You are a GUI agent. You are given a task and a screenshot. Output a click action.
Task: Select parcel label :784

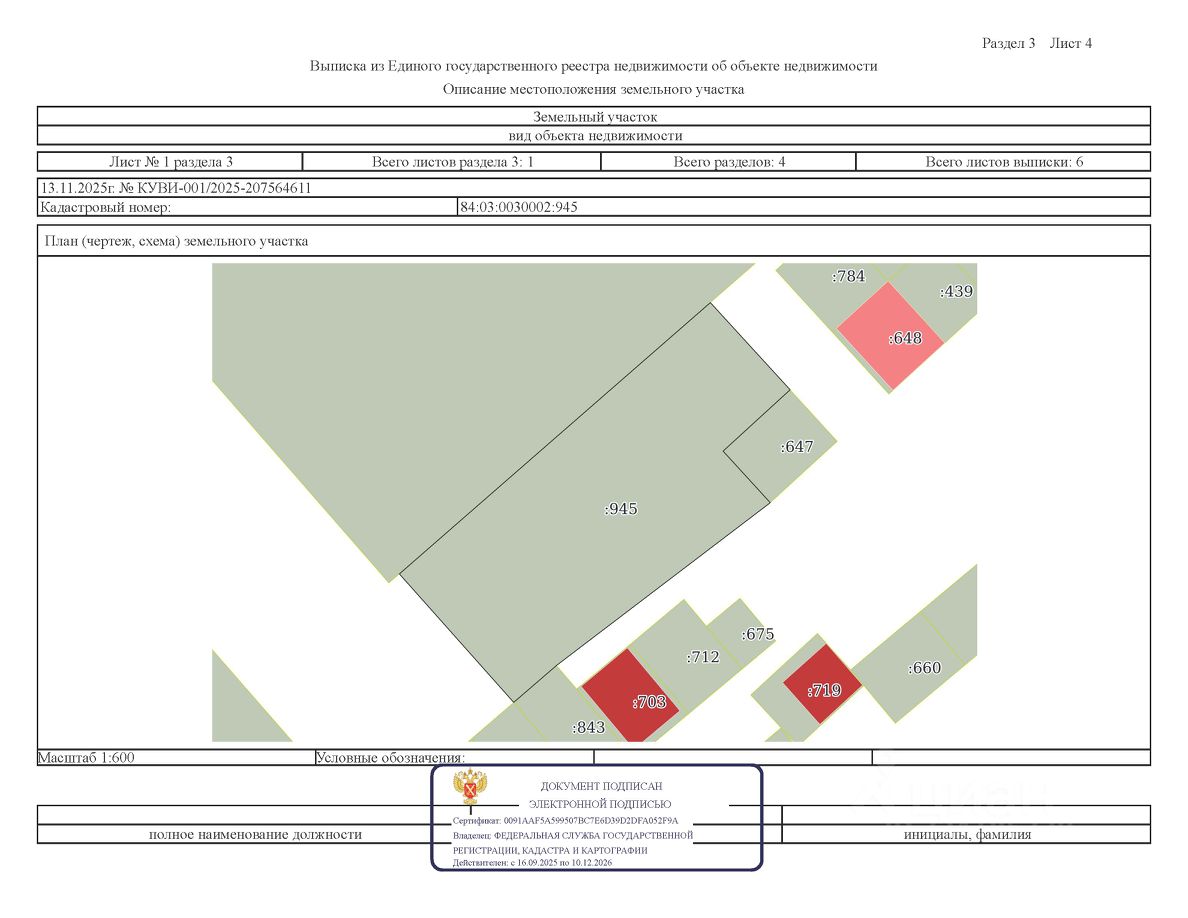[848, 276]
